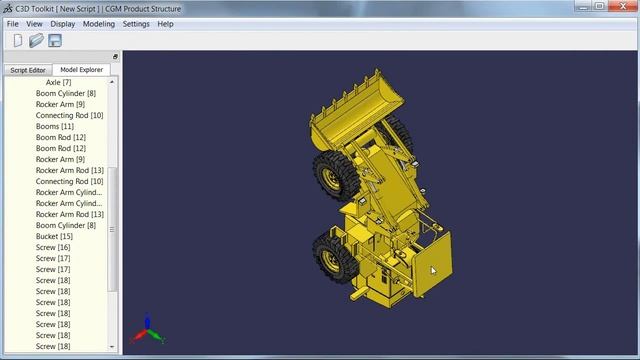The image size is (640, 360).
Task: Open the File menu
Action: pyautogui.click(x=13, y=24)
